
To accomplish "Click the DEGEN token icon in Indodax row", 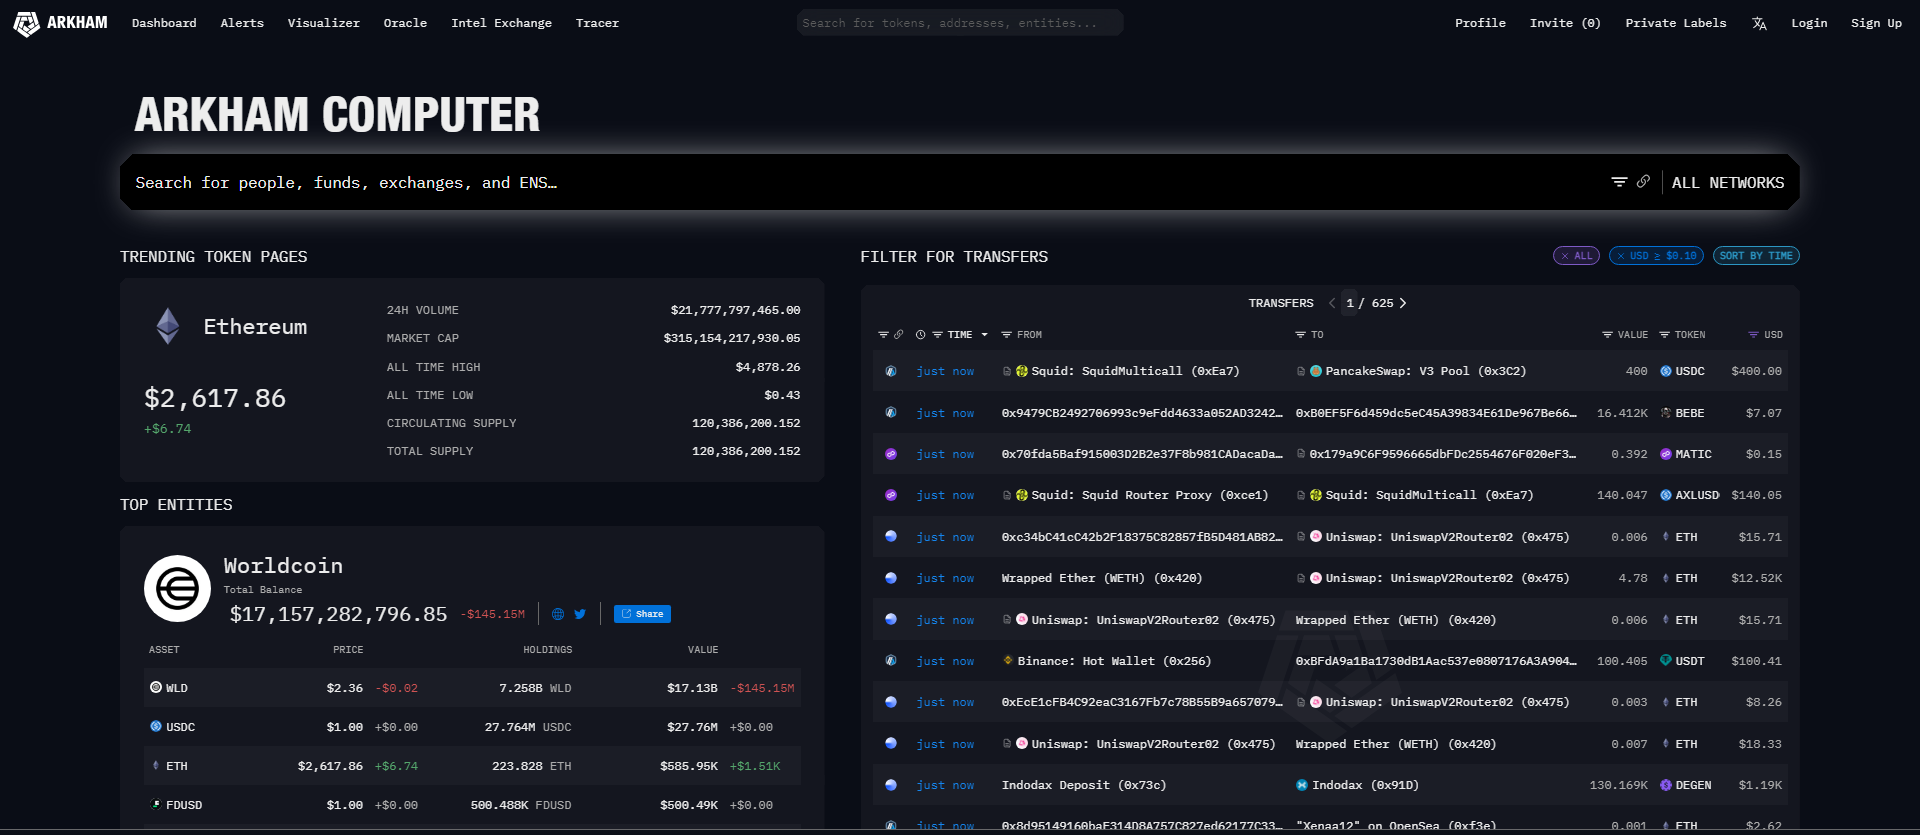I will pyautogui.click(x=1666, y=785).
